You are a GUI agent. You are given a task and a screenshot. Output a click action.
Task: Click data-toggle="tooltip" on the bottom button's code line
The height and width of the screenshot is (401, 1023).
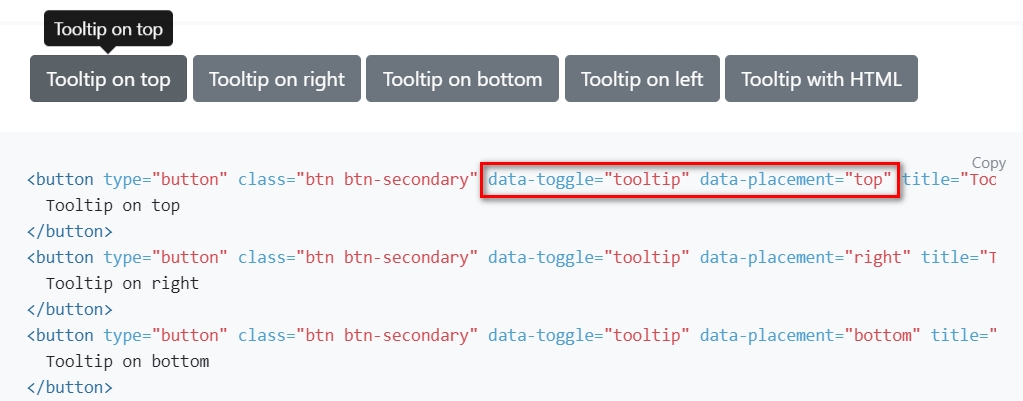(x=589, y=334)
